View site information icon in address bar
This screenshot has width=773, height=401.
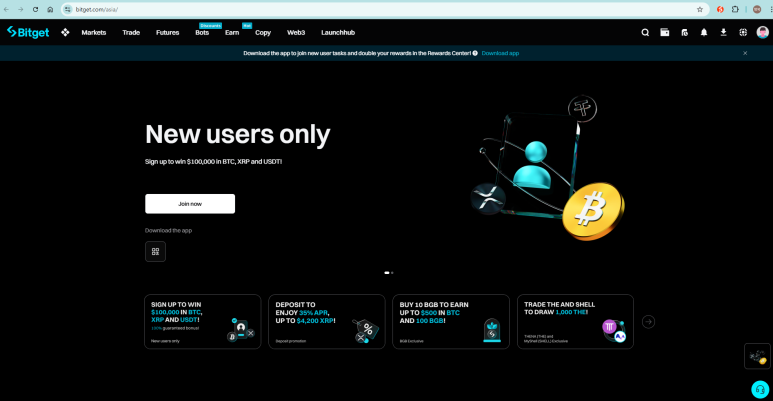[x=68, y=9]
